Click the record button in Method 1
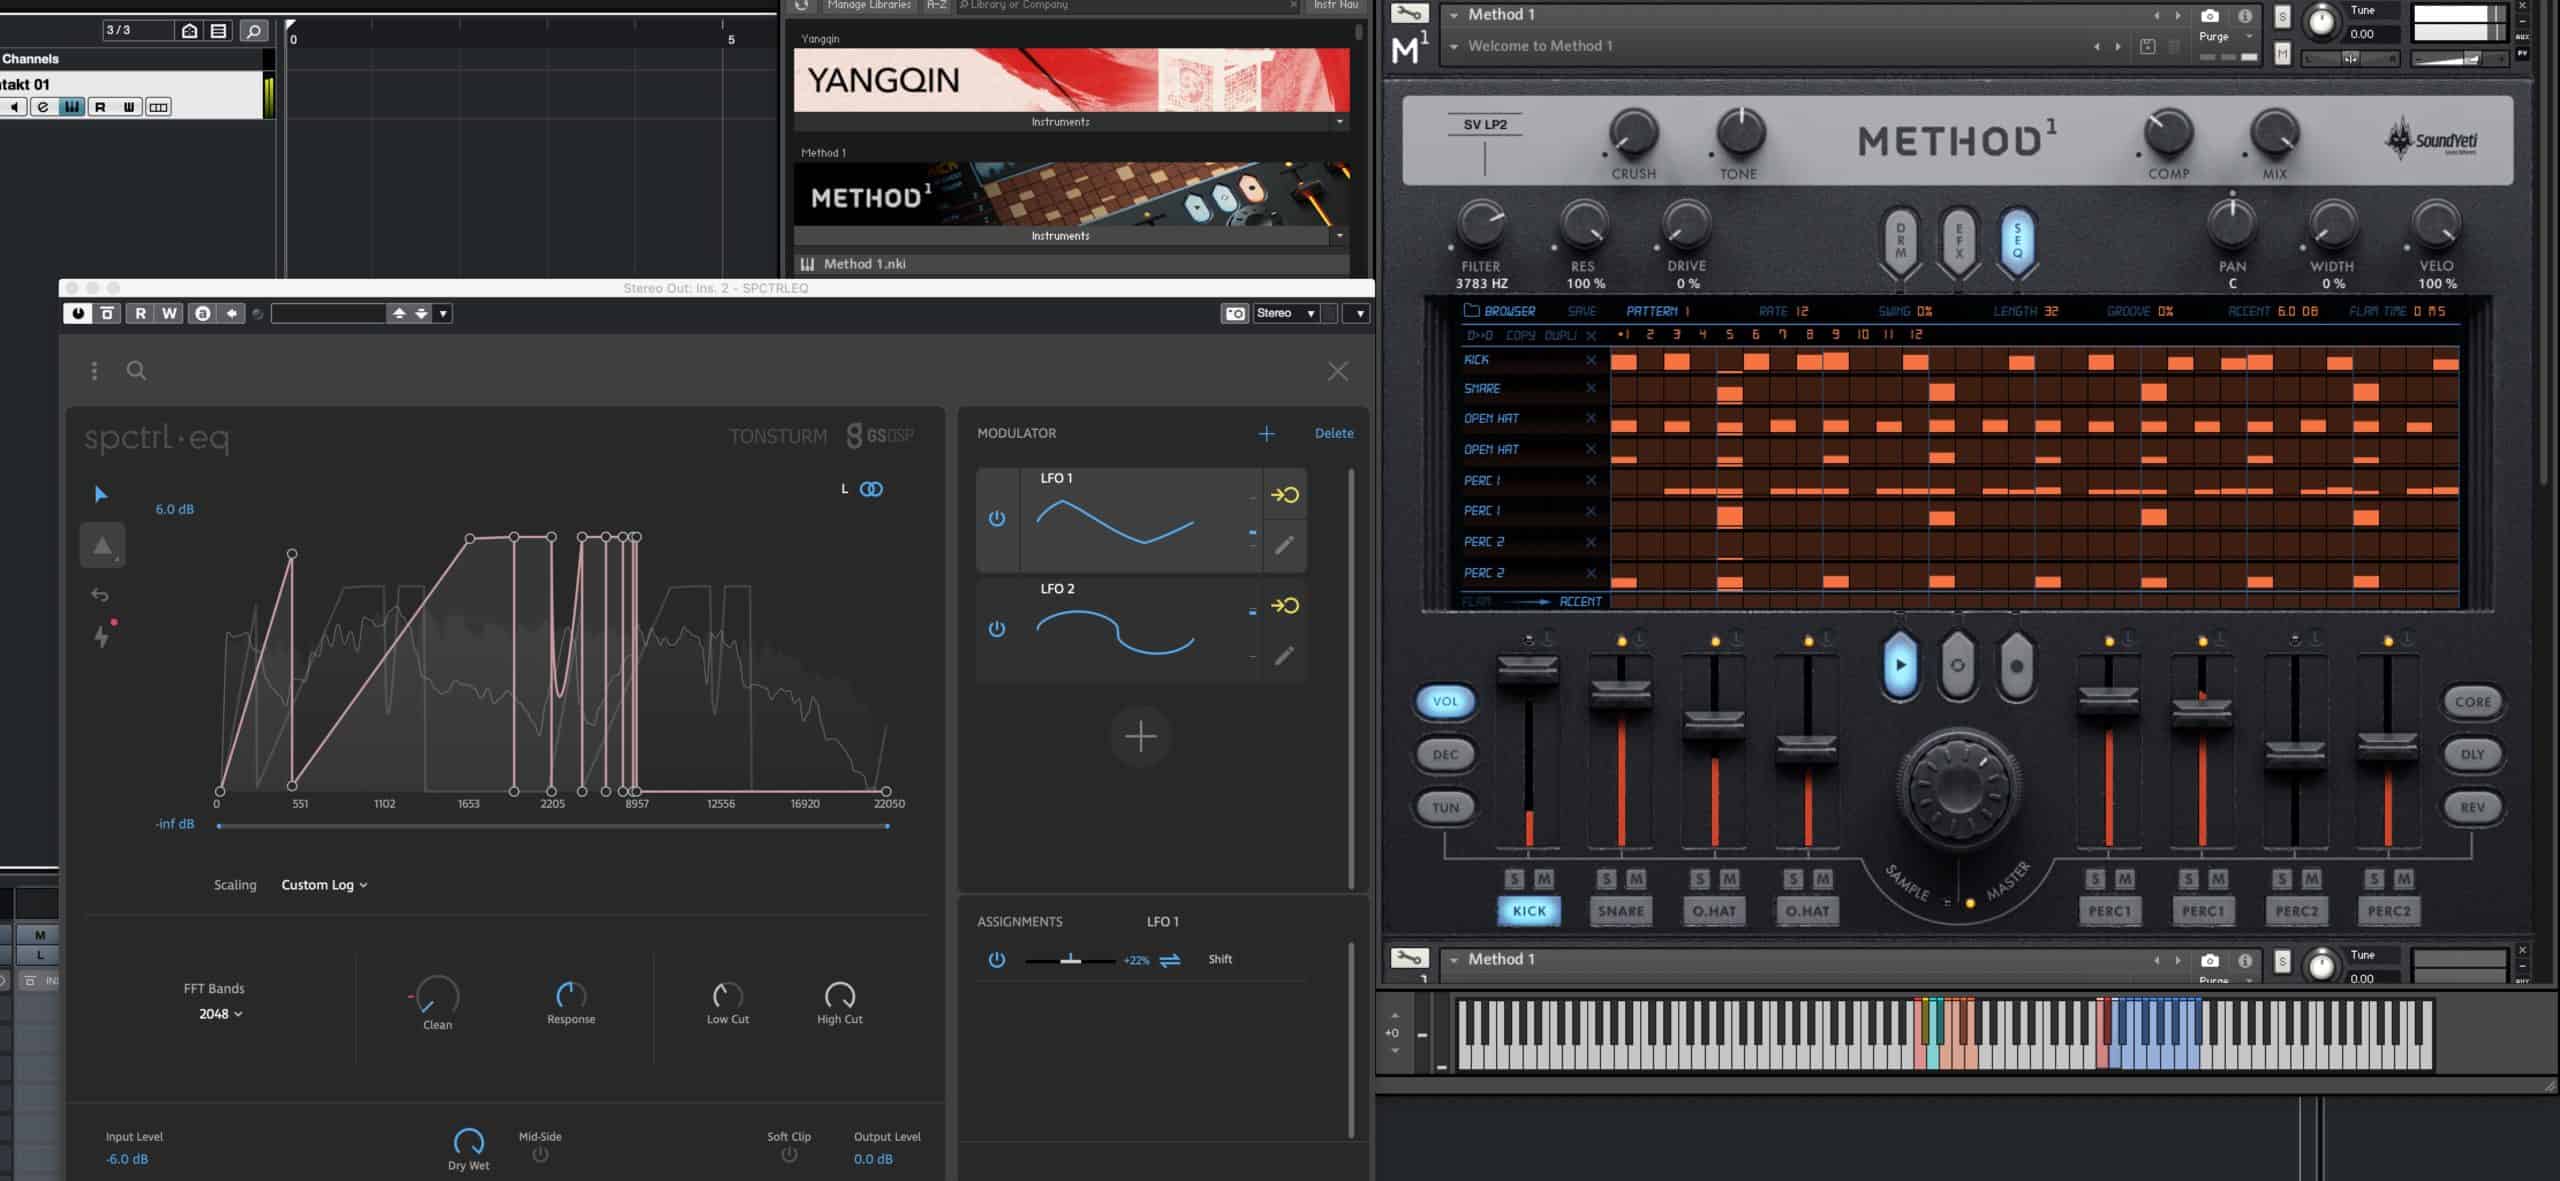The image size is (2560, 1181). (x=2016, y=665)
